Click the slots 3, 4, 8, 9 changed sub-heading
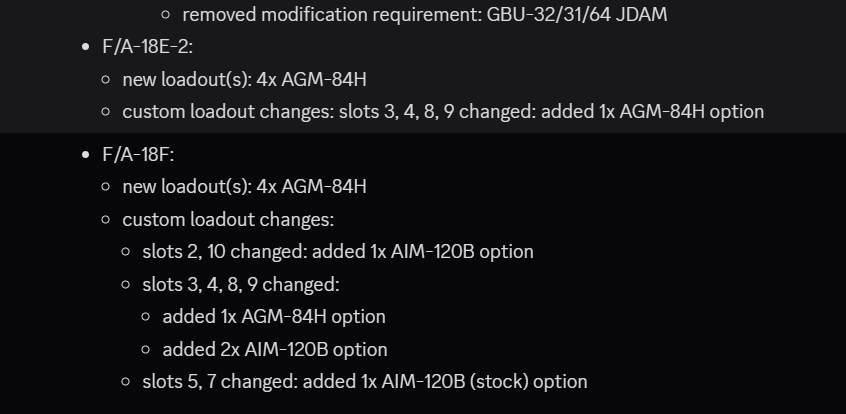The height and width of the screenshot is (414, 846). point(241,284)
